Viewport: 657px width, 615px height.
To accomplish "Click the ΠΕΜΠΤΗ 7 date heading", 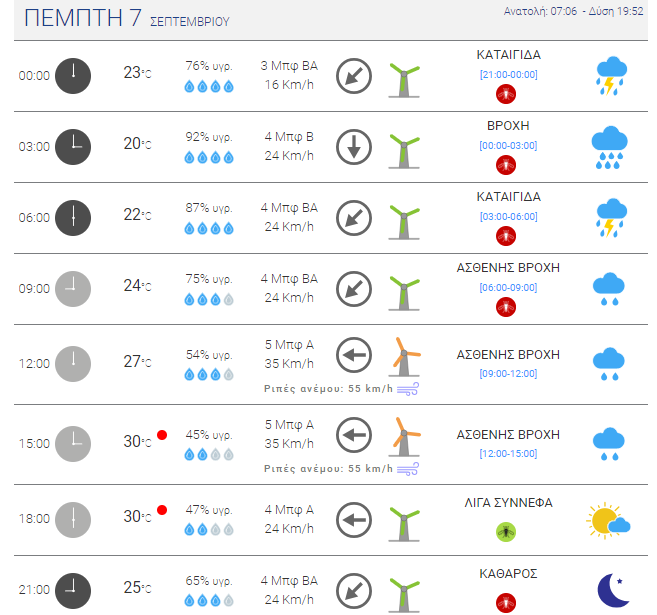I will click(x=83, y=18).
